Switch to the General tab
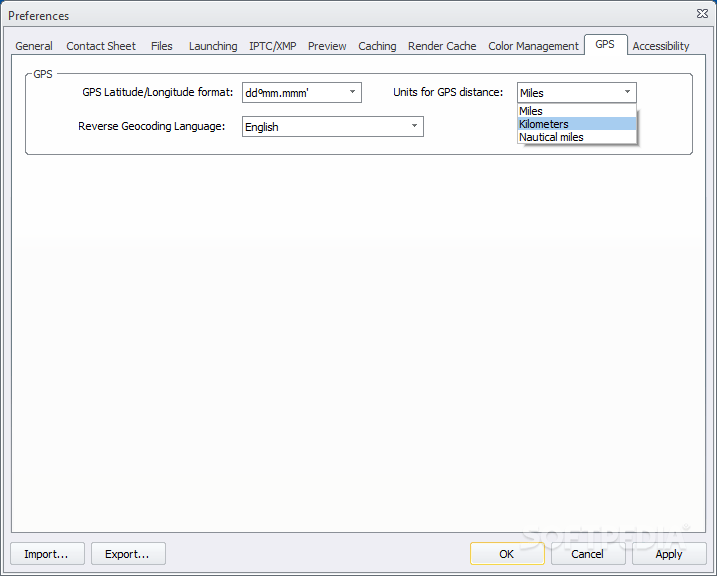 point(34,46)
